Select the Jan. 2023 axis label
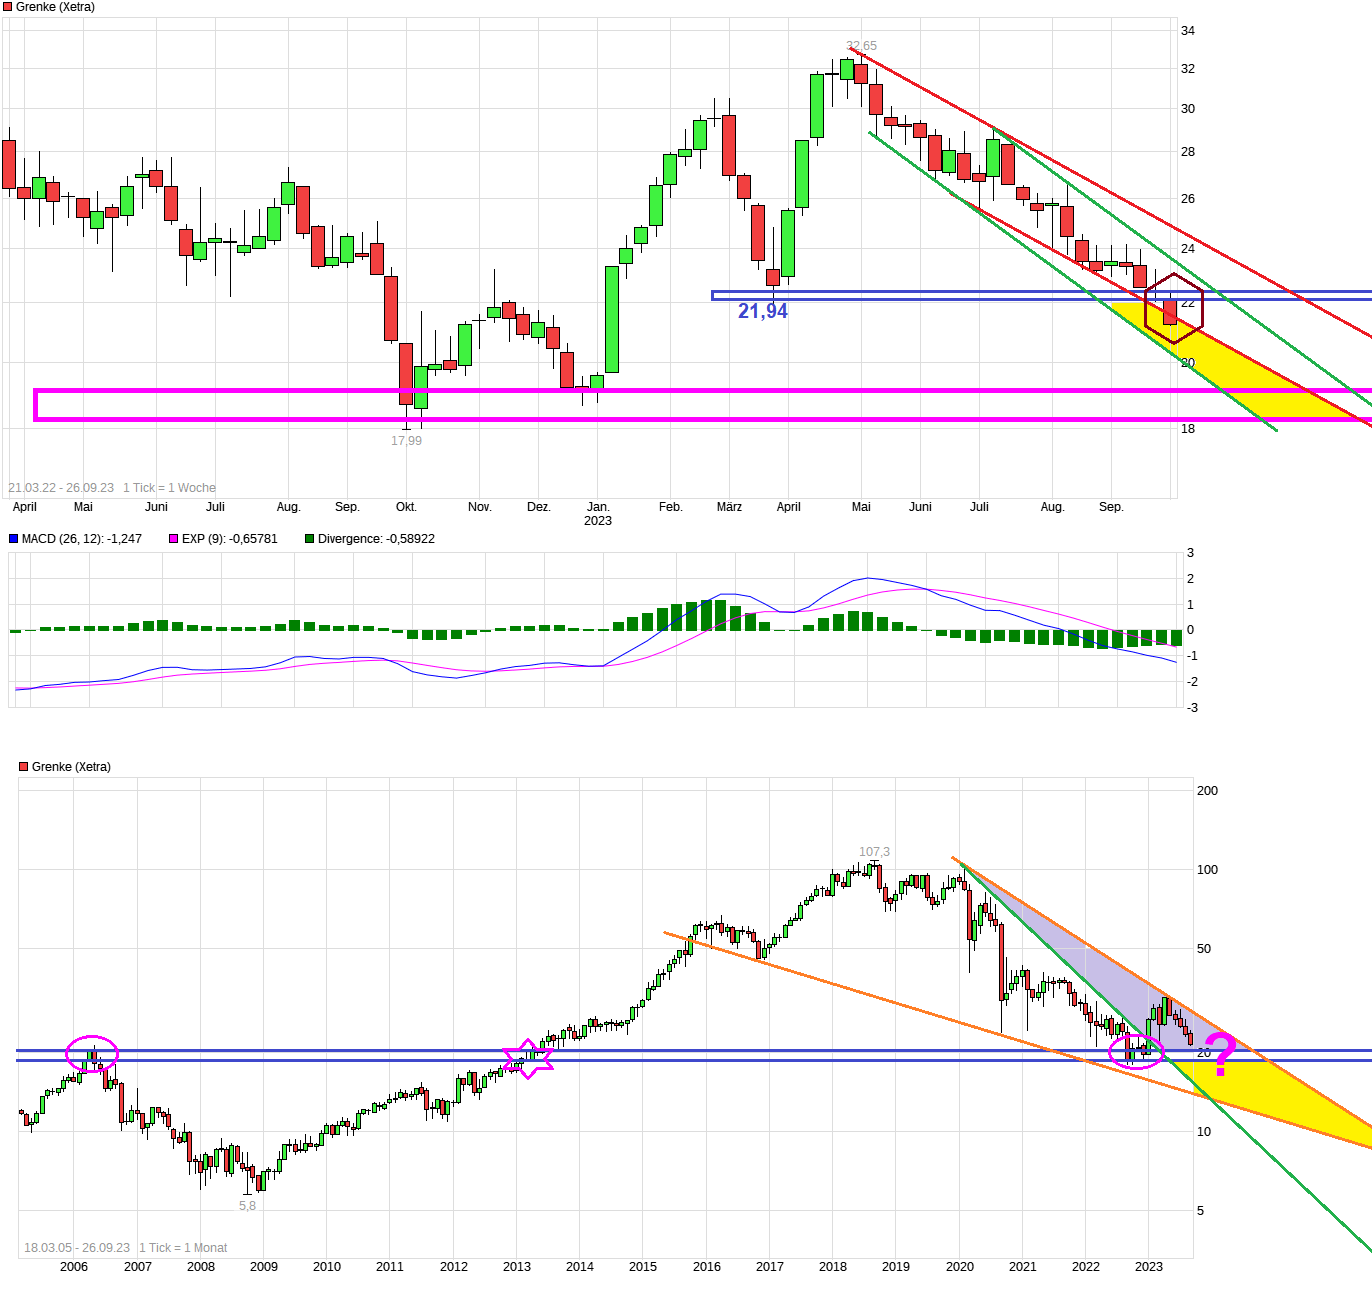Image resolution: width=1372 pixels, height=1312 pixels. coord(599,514)
